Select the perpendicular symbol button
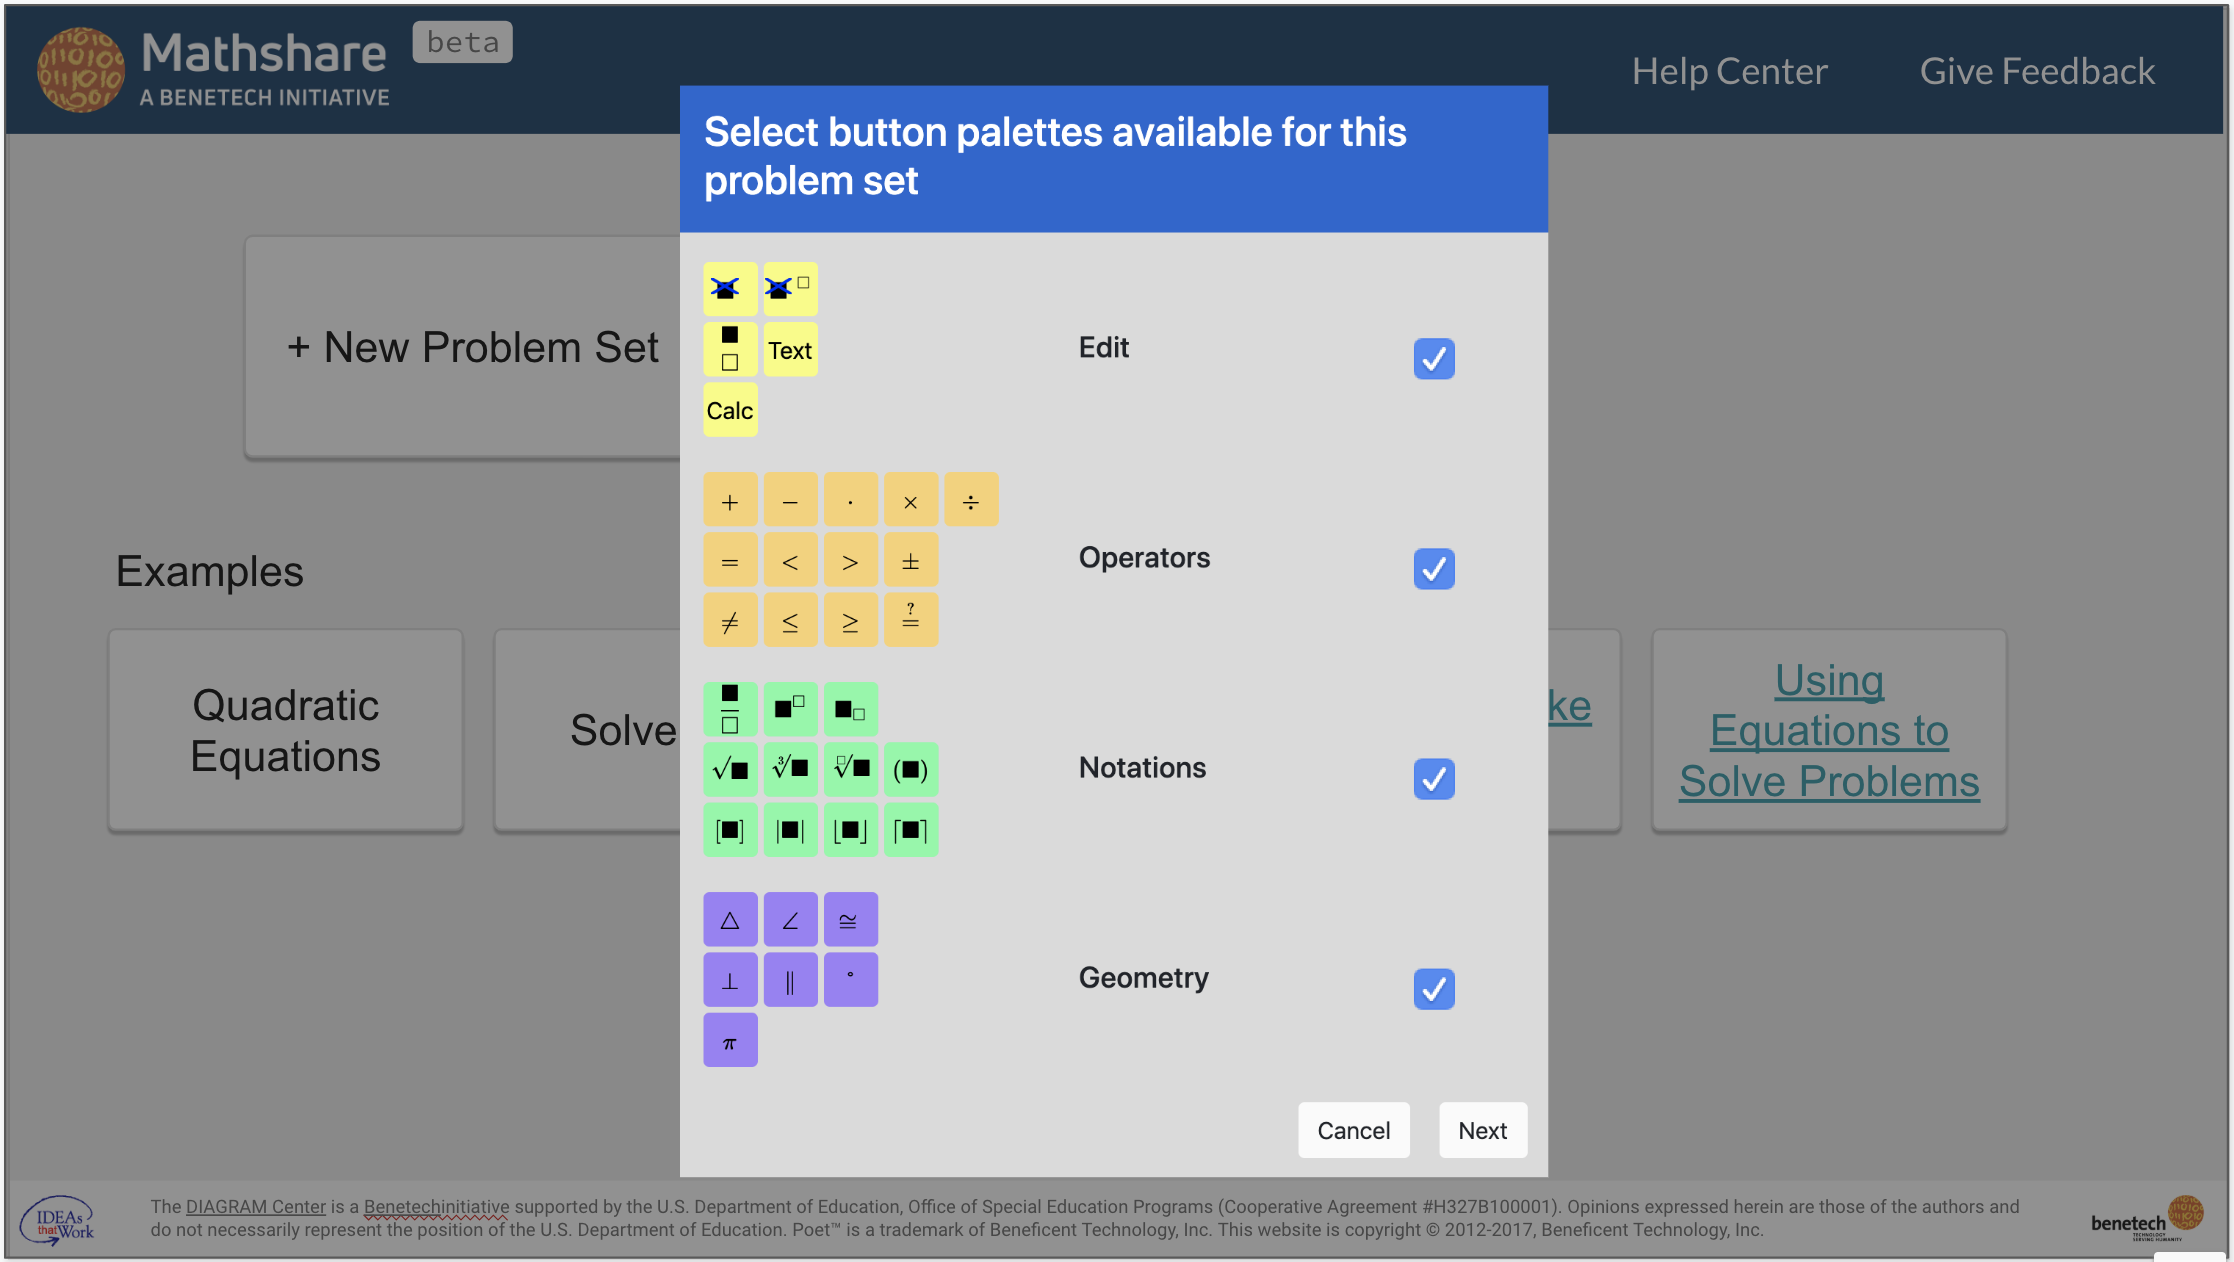 click(730, 978)
